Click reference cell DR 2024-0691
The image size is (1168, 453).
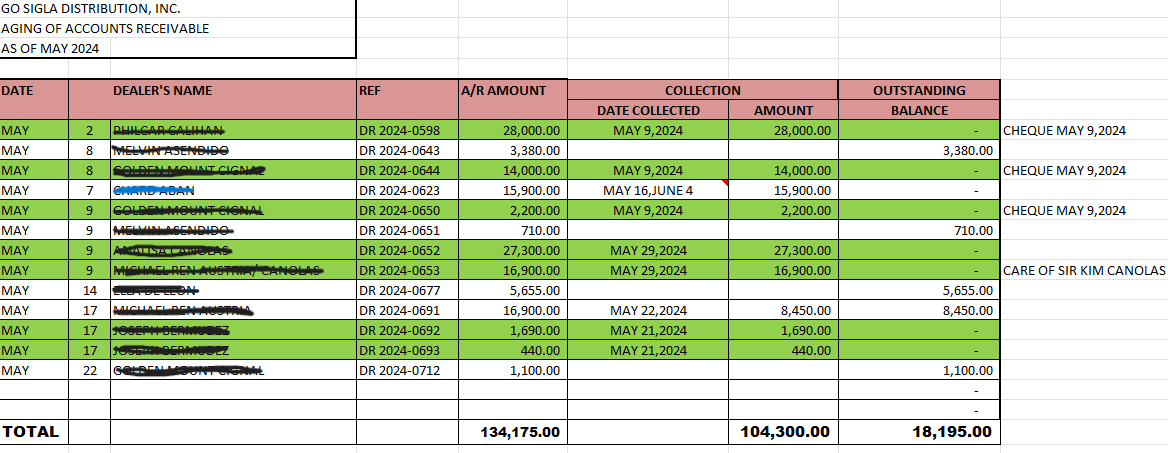click(x=407, y=310)
